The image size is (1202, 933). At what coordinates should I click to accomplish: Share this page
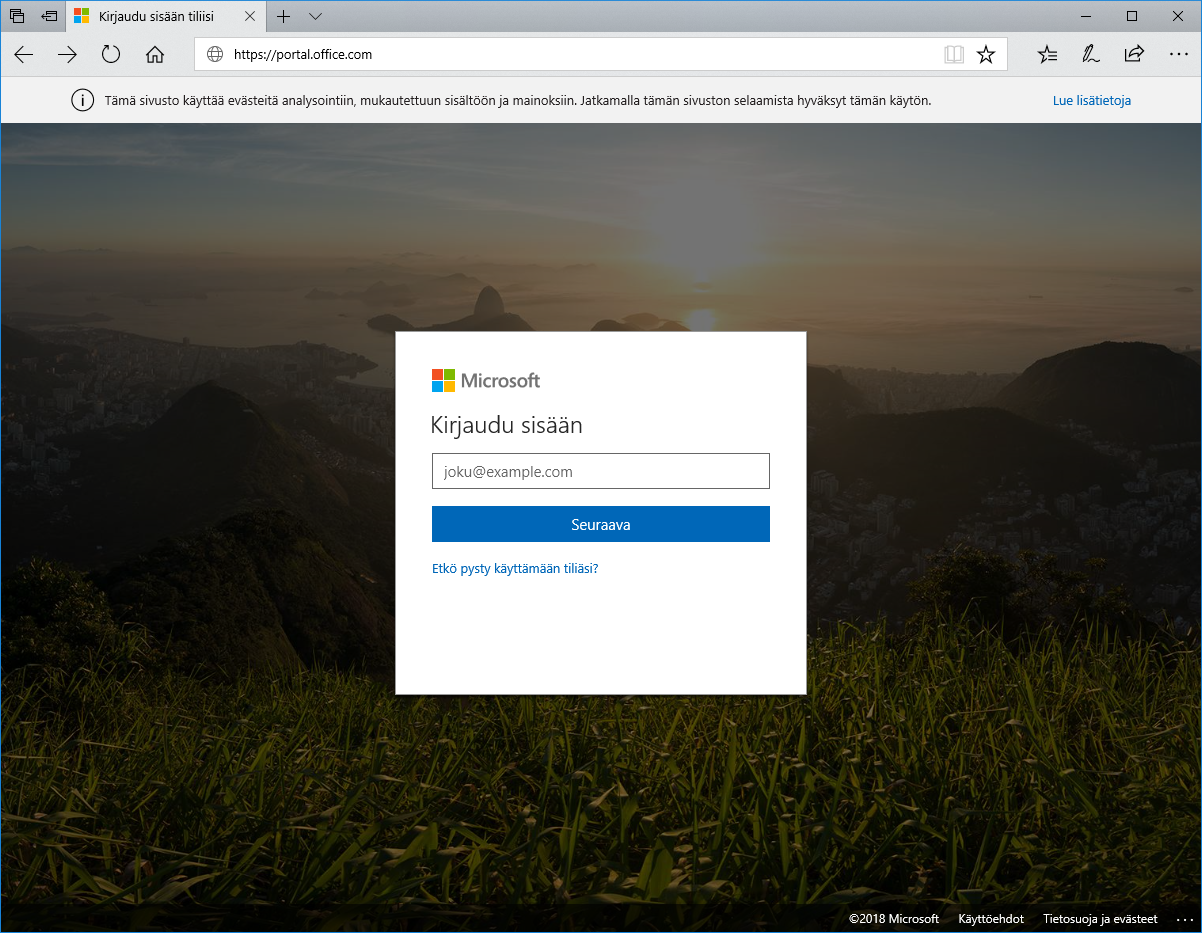[1134, 55]
